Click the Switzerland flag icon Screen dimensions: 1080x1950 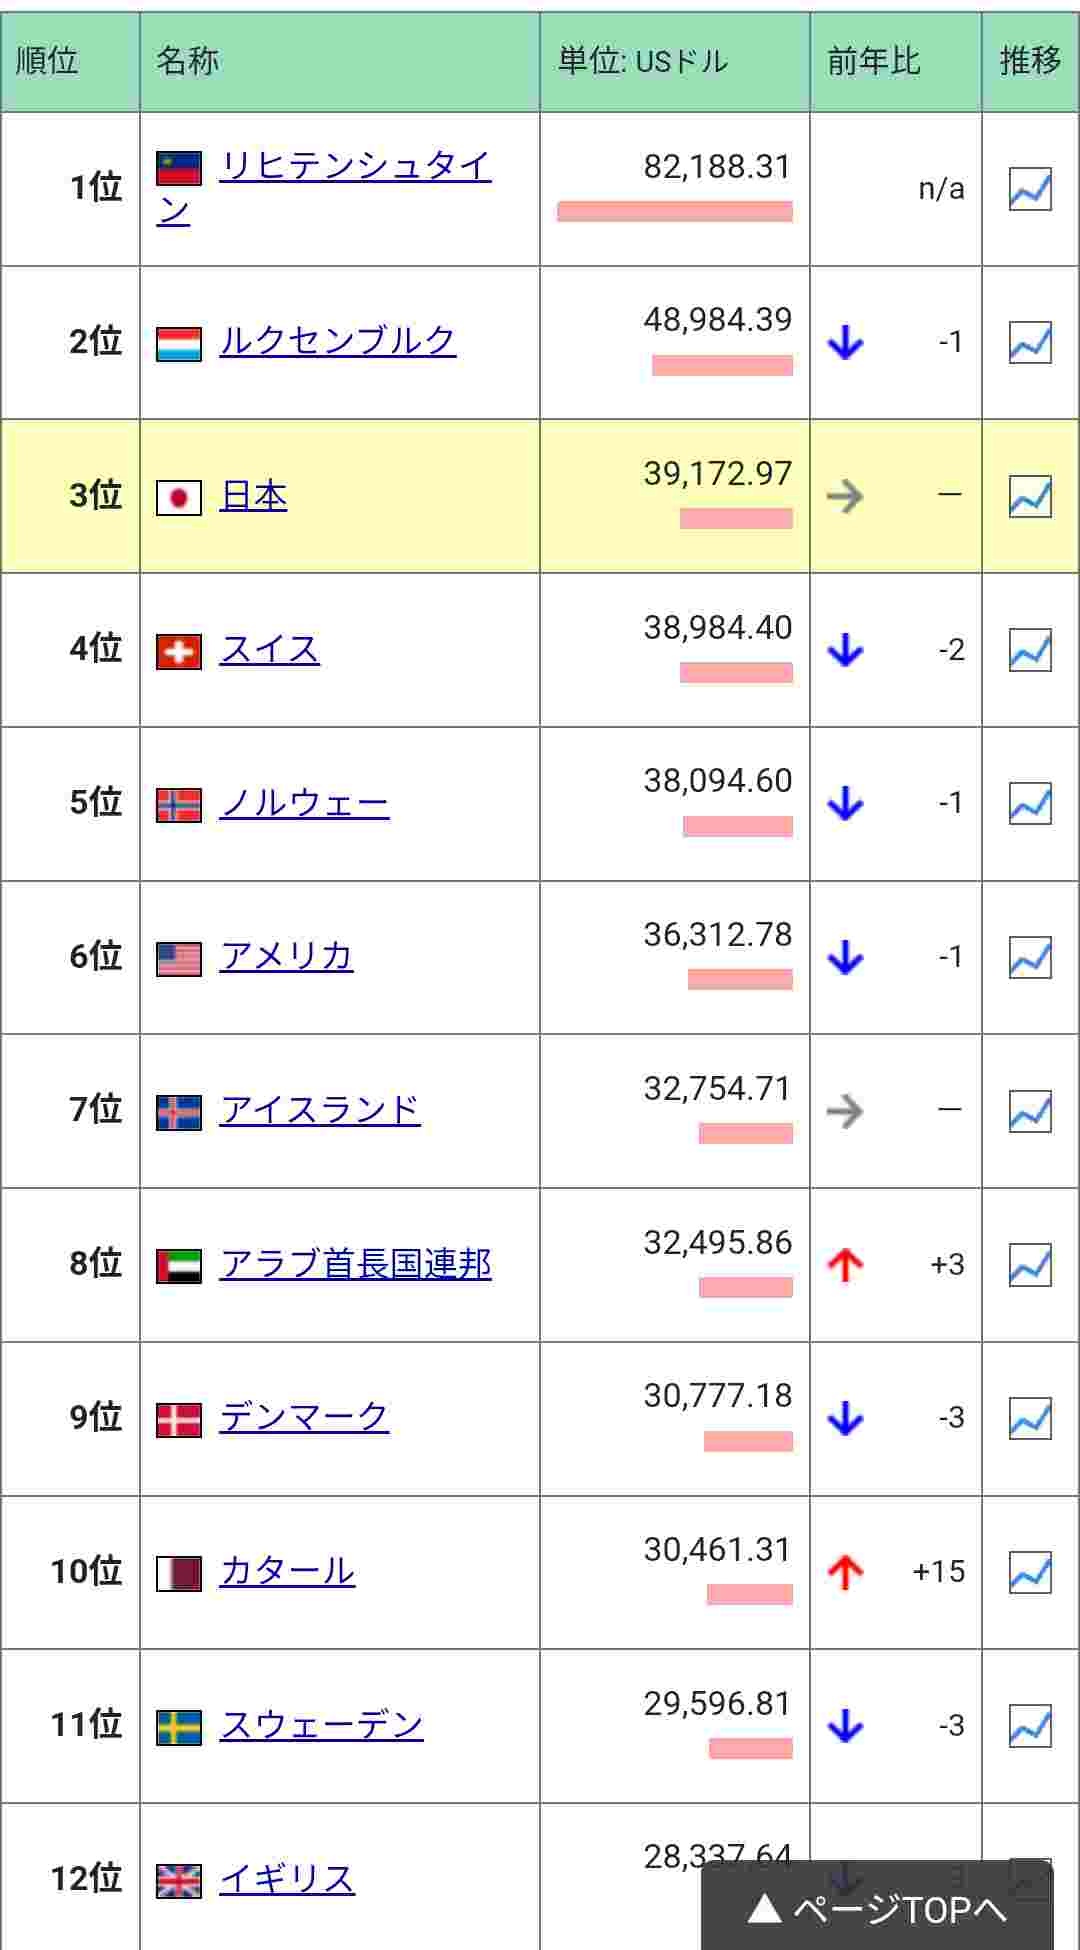click(x=179, y=651)
